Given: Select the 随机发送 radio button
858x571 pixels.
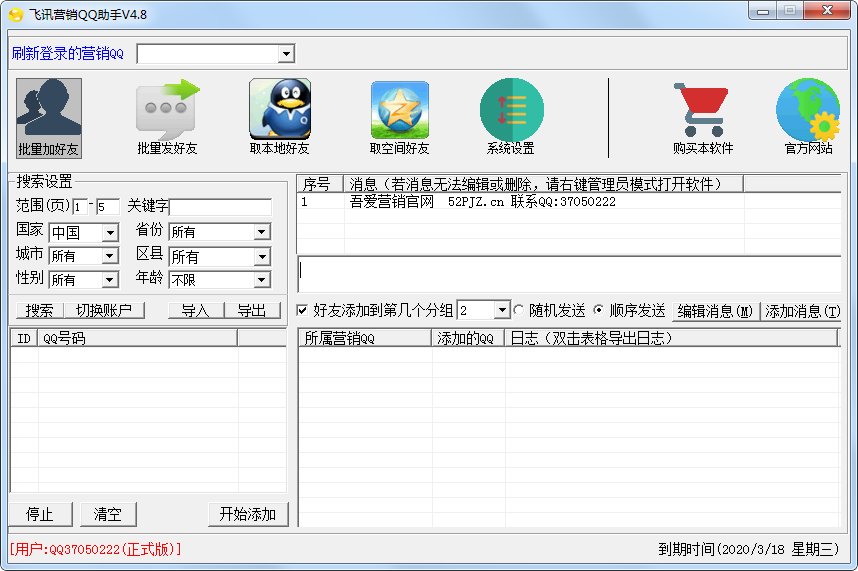Looking at the screenshot, I should 518,311.
